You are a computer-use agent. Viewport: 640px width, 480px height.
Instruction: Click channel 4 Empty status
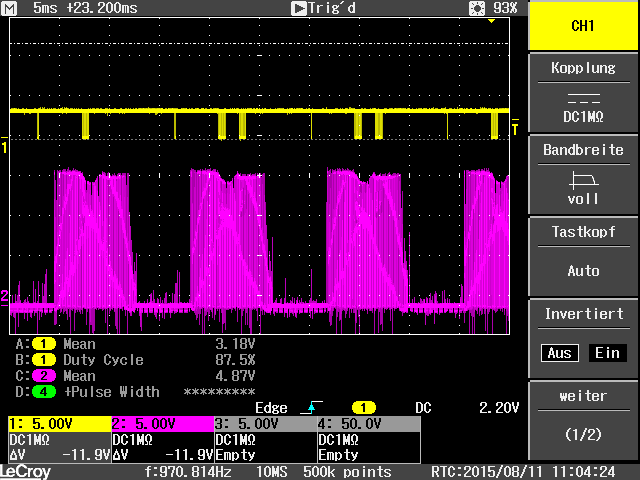pyautogui.click(x=338, y=455)
